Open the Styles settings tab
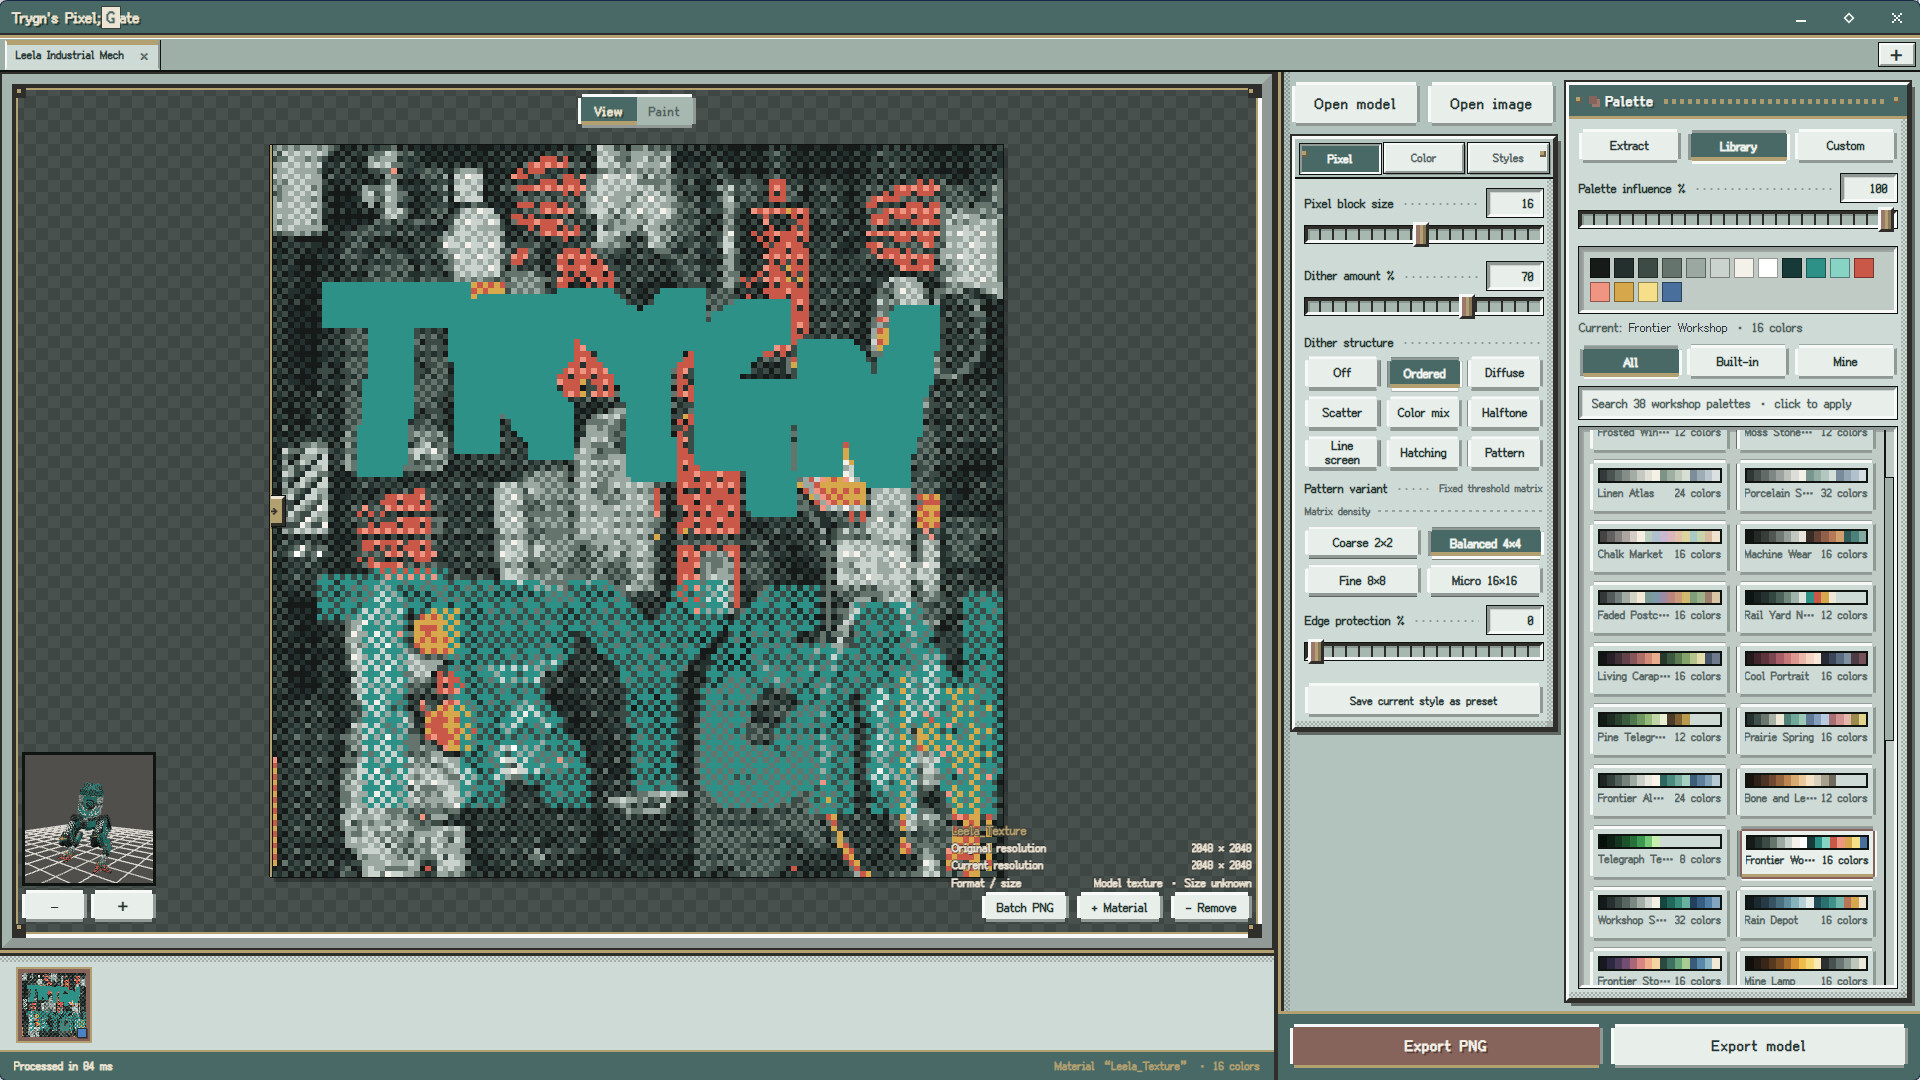Viewport: 1920px width, 1080px height. pyautogui.click(x=1507, y=158)
